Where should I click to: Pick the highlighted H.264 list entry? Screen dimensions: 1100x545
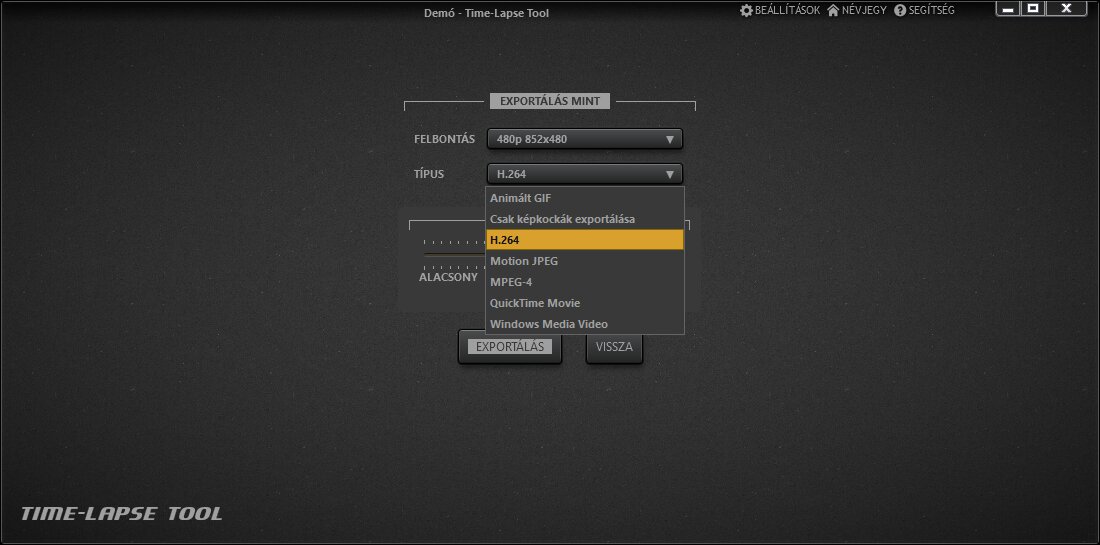point(584,240)
